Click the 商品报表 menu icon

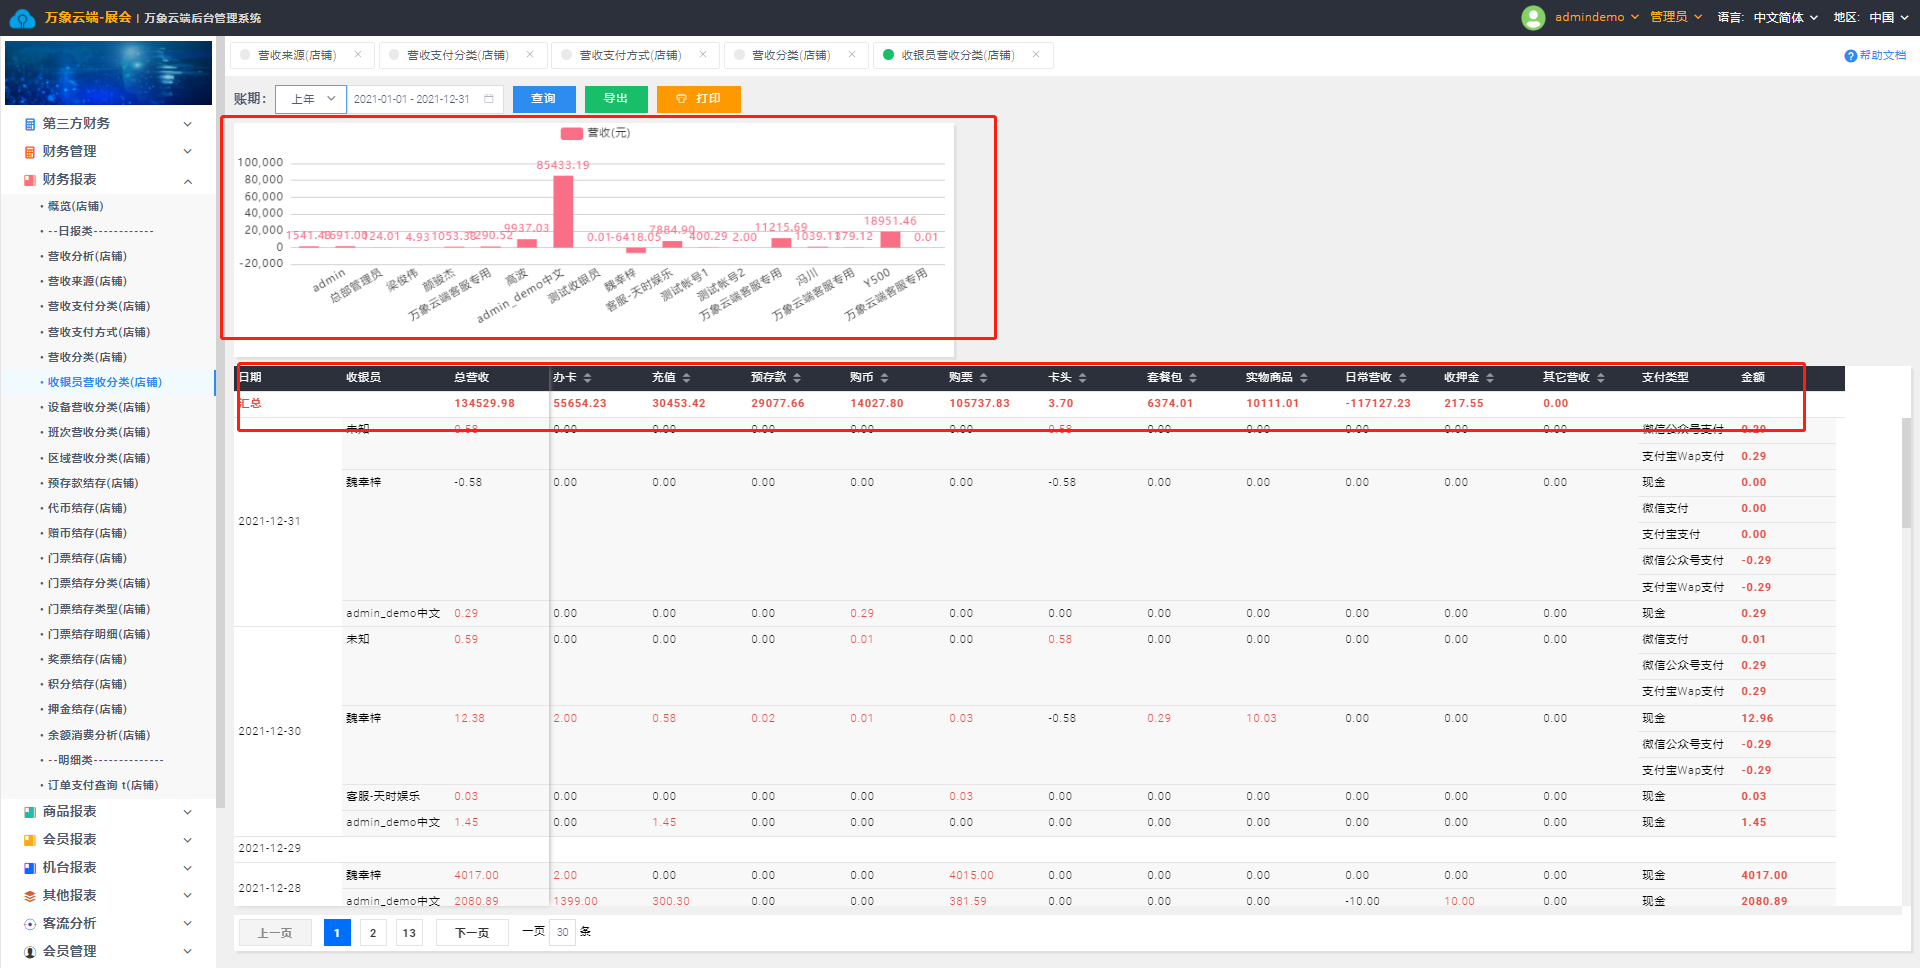point(30,812)
